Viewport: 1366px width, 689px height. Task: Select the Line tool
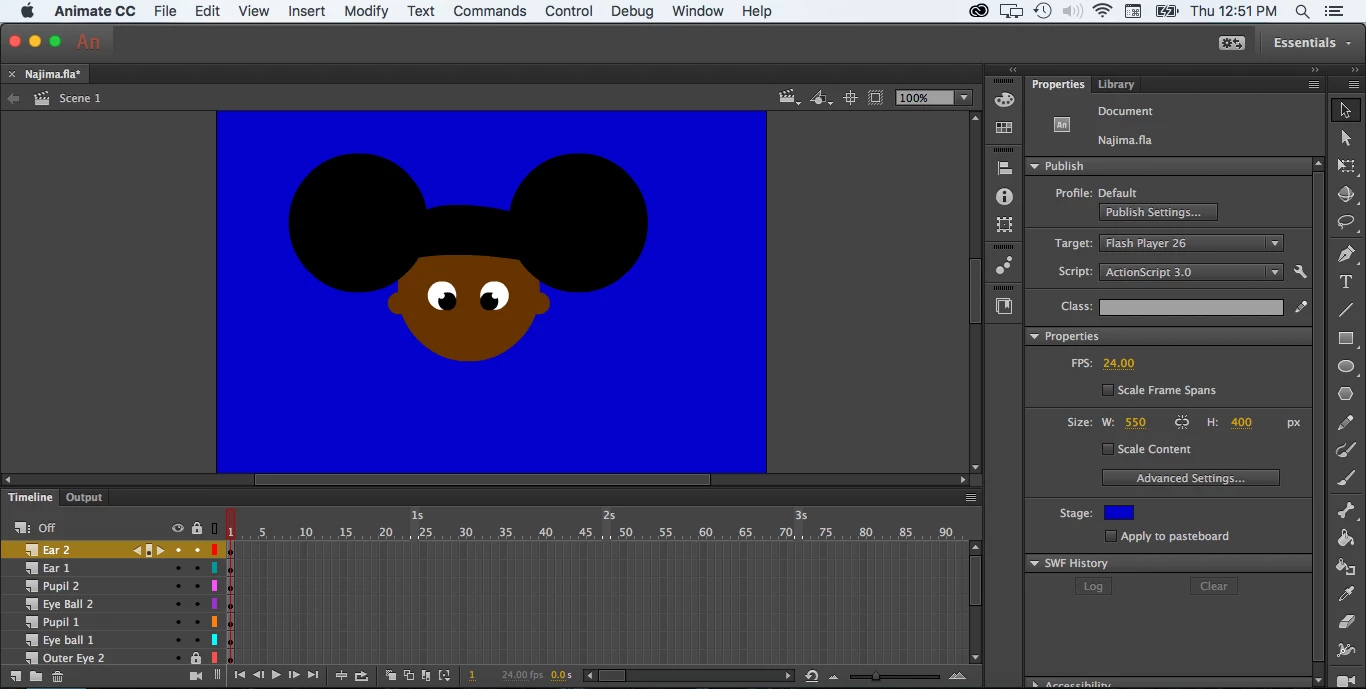coord(1346,310)
